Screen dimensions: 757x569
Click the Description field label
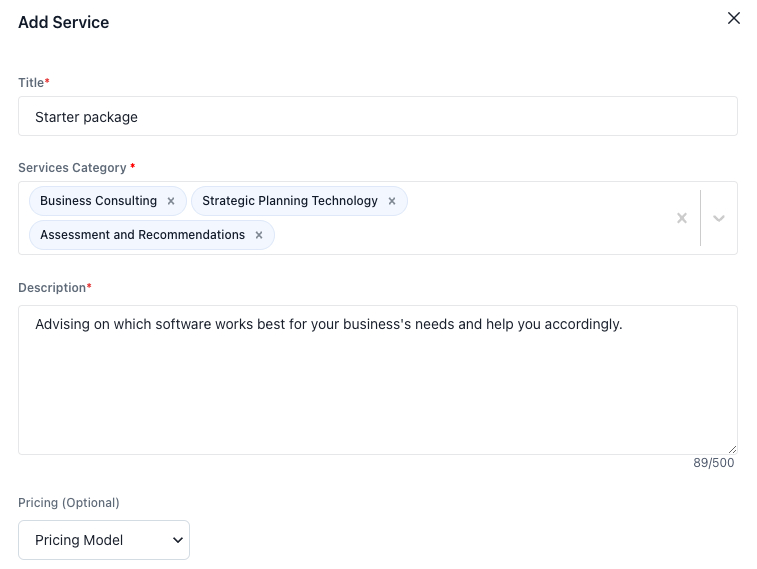coord(52,288)
